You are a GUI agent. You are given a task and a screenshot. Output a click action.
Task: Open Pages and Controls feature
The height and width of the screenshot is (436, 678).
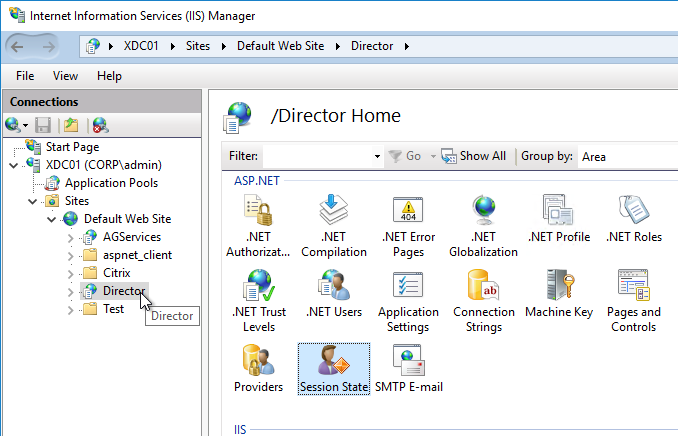[634, 301]
